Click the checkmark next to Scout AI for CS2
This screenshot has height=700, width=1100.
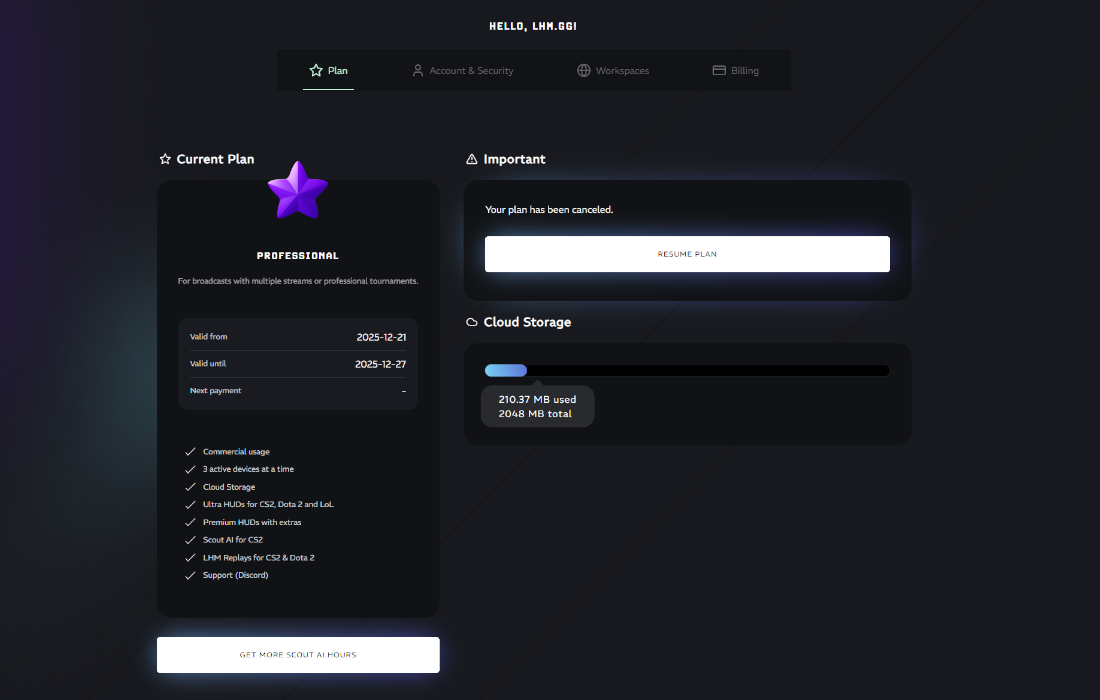[x=190, y=539]
